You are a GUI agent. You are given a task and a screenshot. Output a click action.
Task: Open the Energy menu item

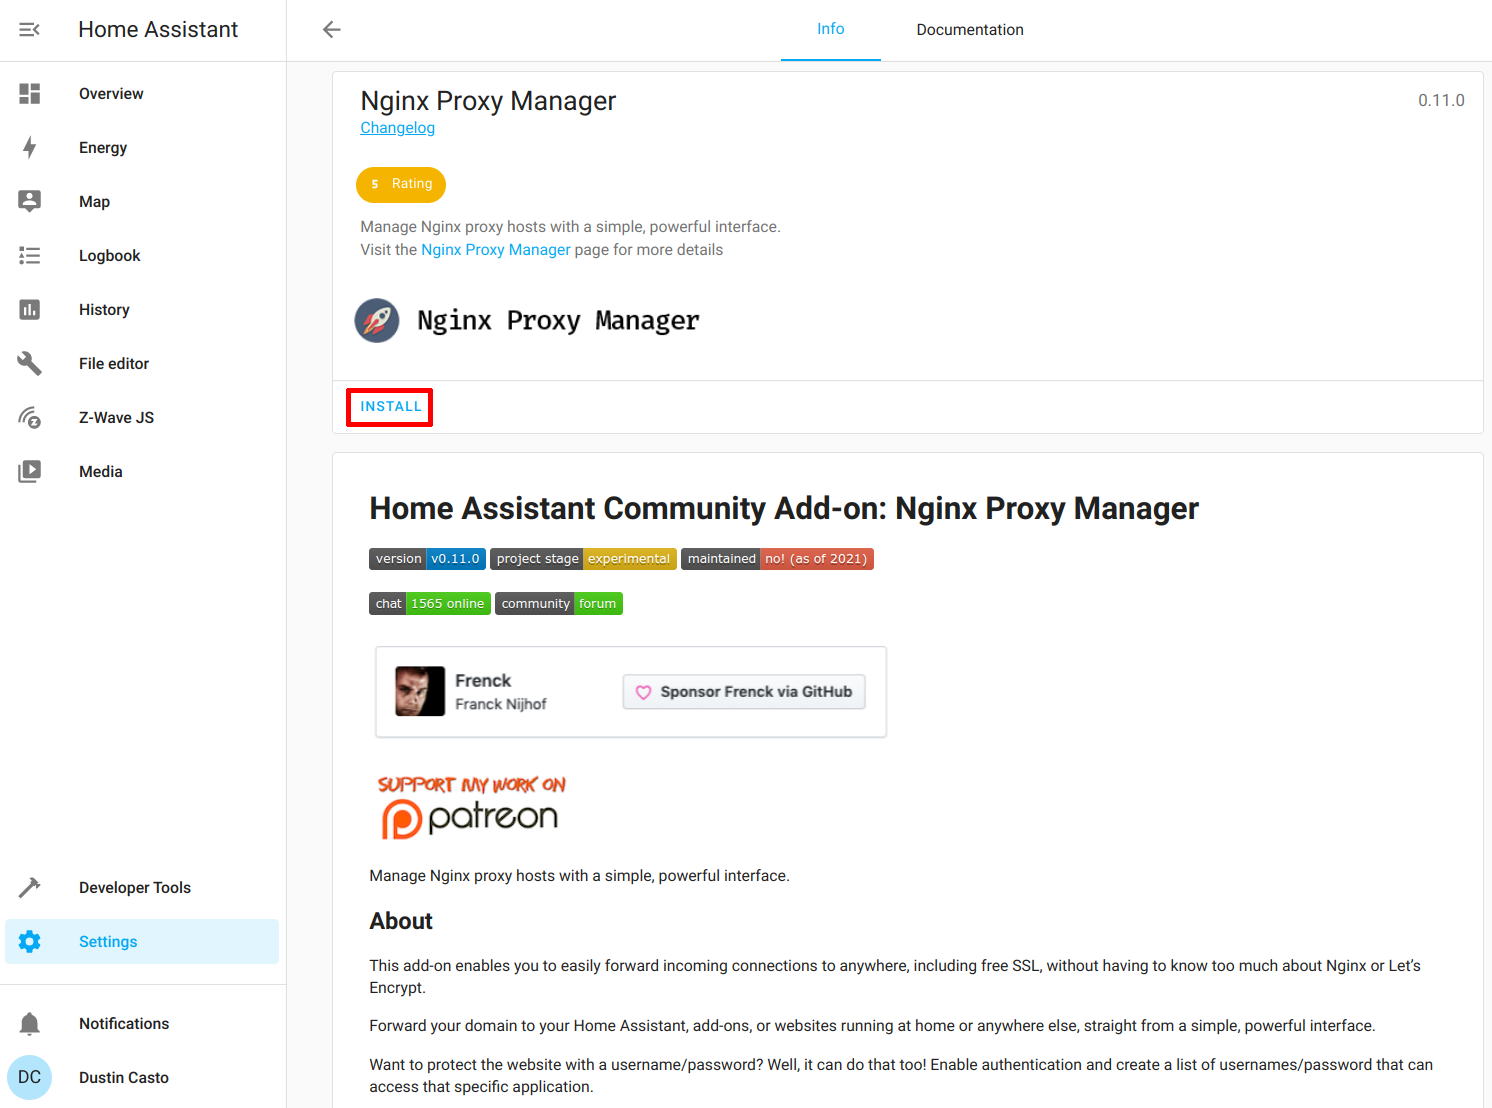click(142, 148)
